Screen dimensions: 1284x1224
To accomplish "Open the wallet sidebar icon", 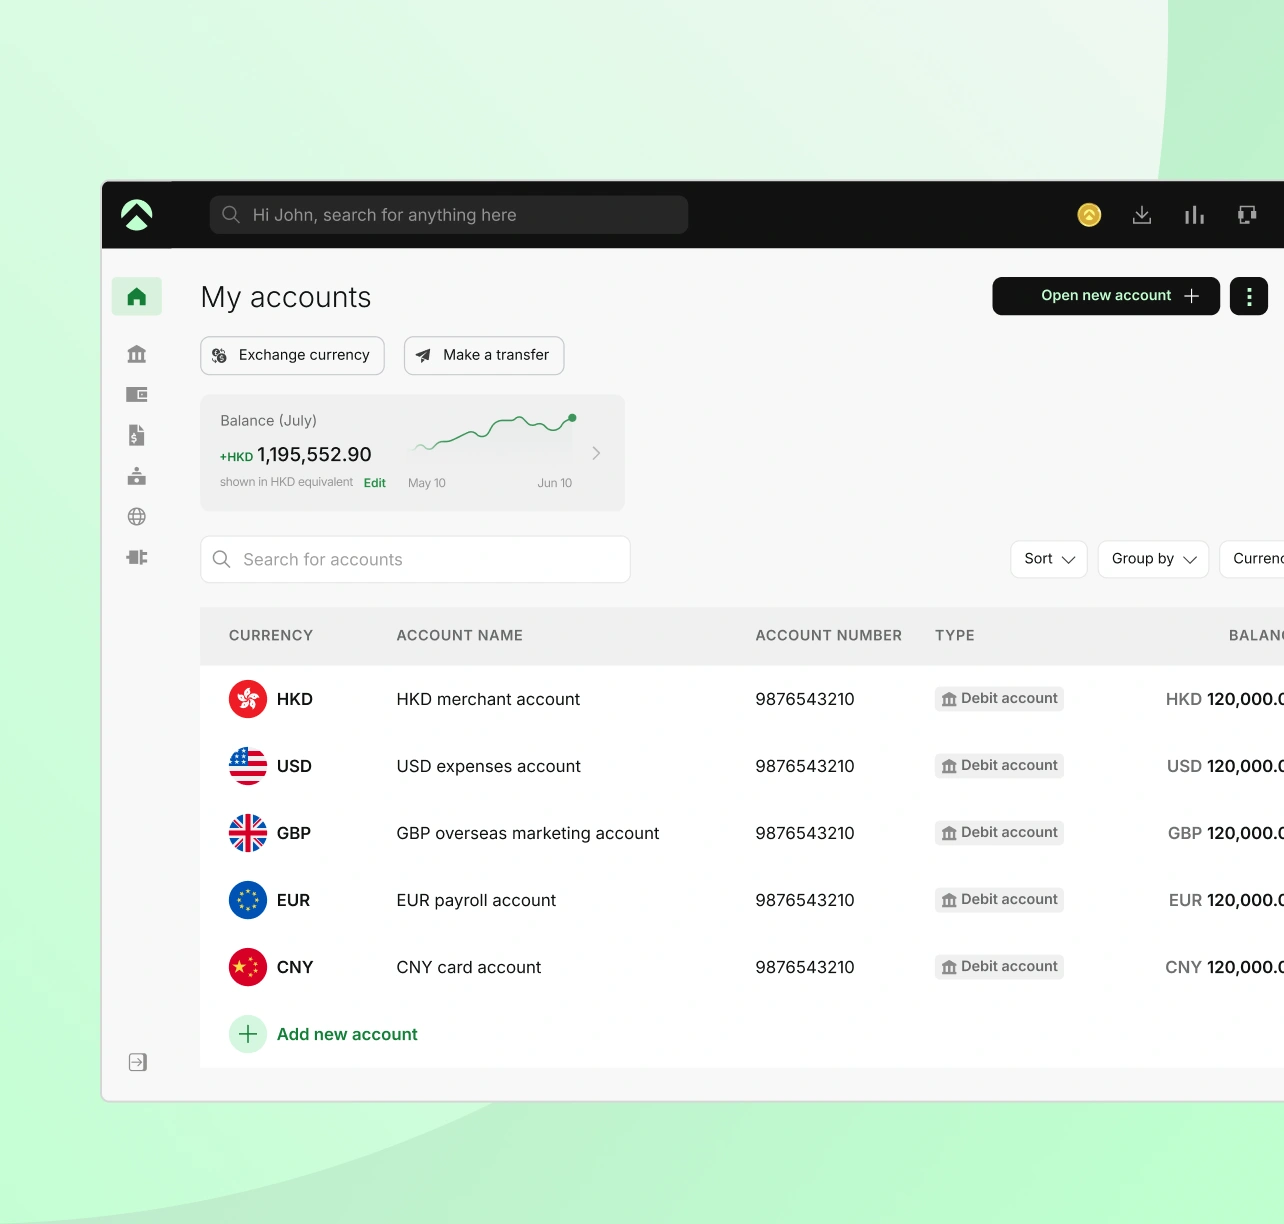I will [137, 395].
